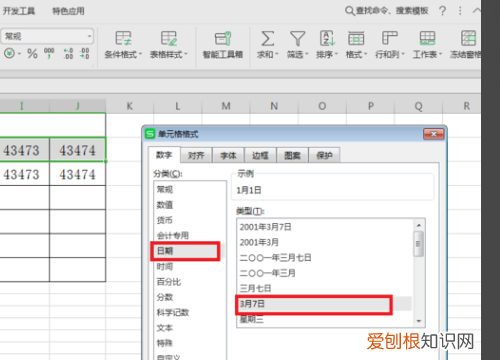Open the 开发工具 menu tab
This screenshot has width=500, height=360.
coord(19,11)
